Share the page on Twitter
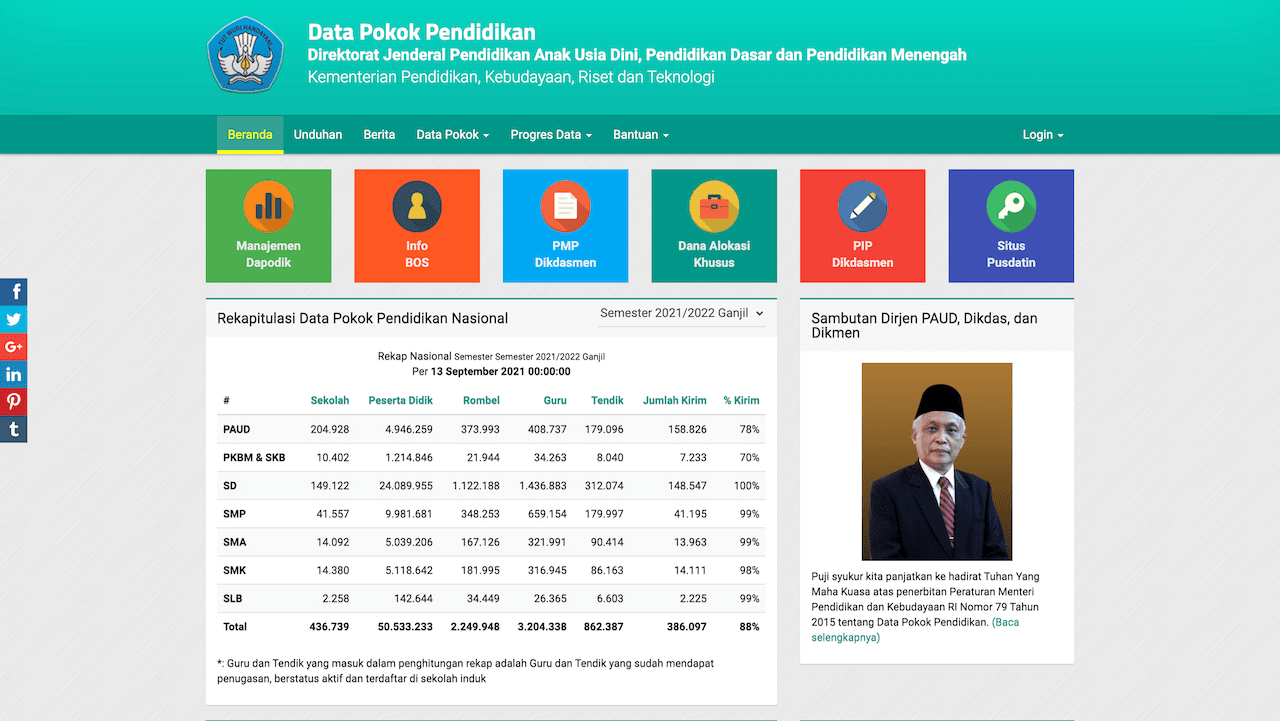Screen dimensions: 1280x721 pos(13,320)
